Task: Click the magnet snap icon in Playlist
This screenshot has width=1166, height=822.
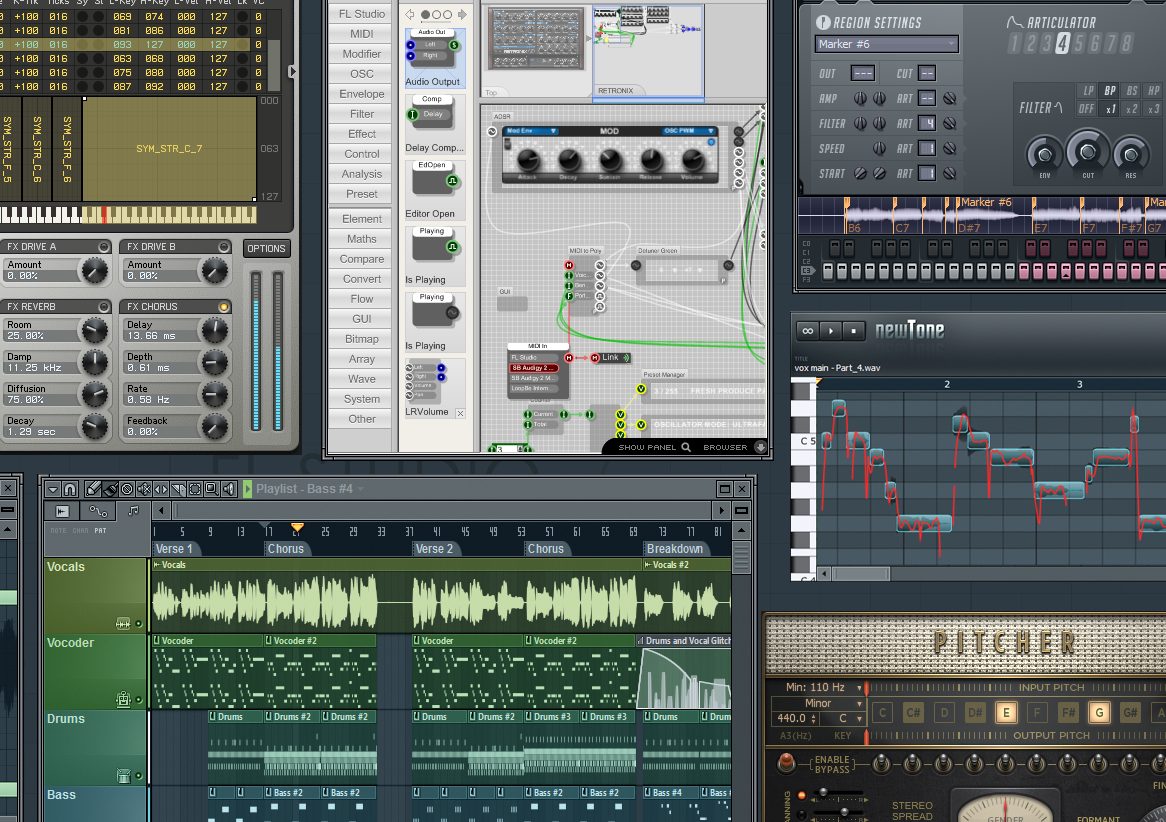Action: point(70,489)
